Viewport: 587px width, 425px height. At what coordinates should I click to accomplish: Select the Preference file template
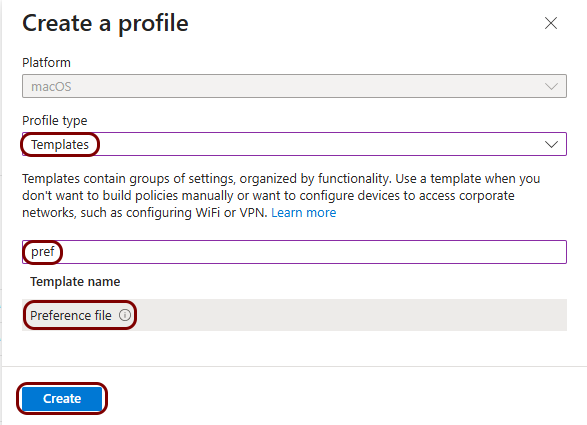point(71,315)
